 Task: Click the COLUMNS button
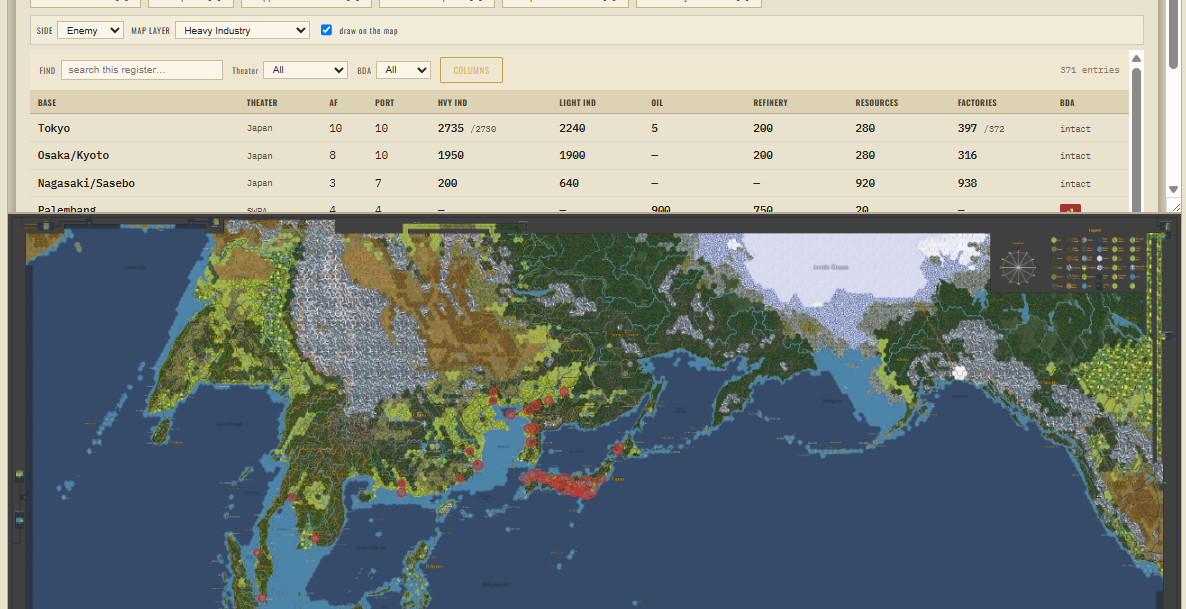pyautogui.click(x=471, y=70)
